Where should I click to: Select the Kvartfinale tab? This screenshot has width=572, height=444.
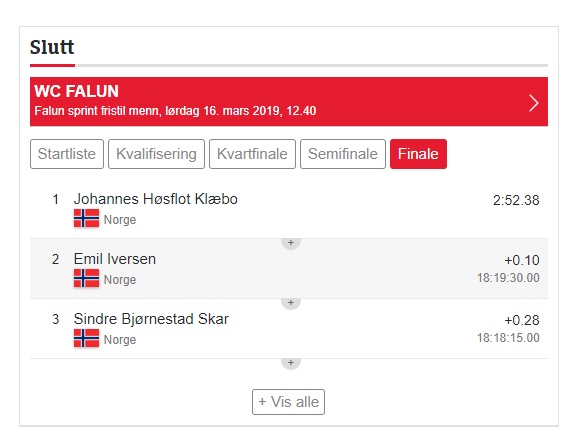point(252,154)
